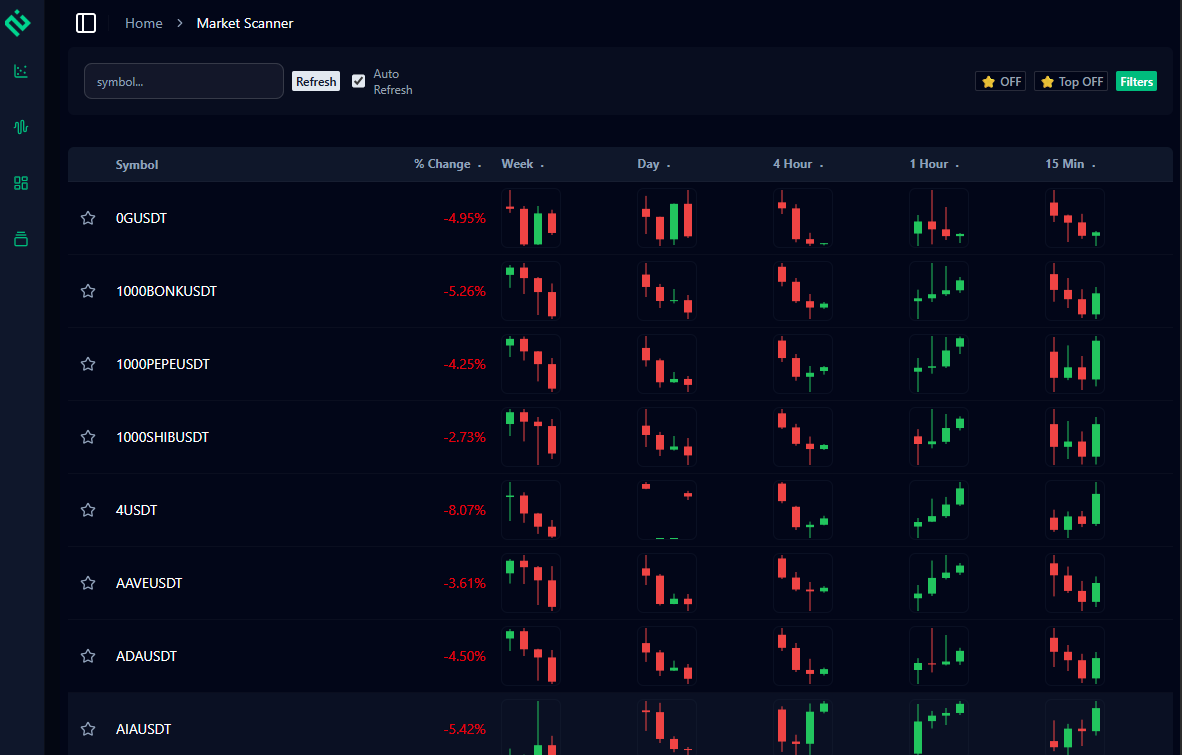Viewport: 1182px width, 755px height.
Task: Add AIAUSDT to favorites via its star
Action: point(87,729)
